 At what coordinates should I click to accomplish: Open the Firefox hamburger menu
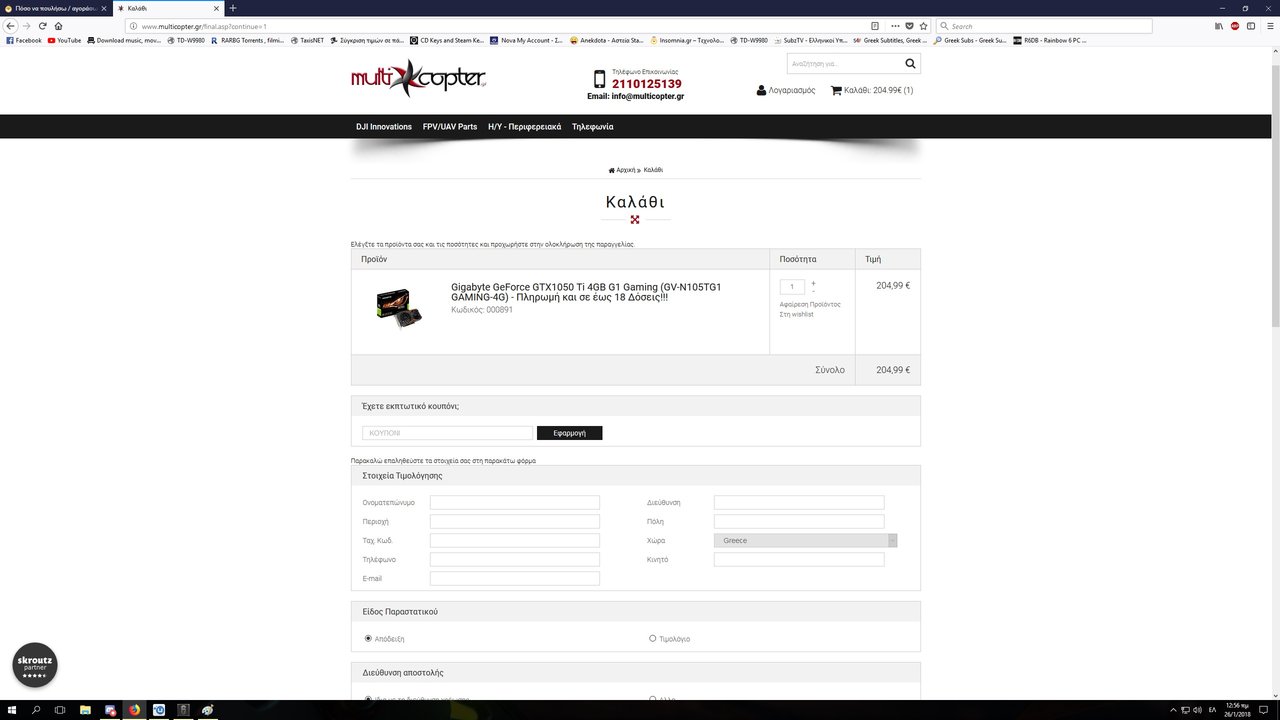[x=1268, y=26]
